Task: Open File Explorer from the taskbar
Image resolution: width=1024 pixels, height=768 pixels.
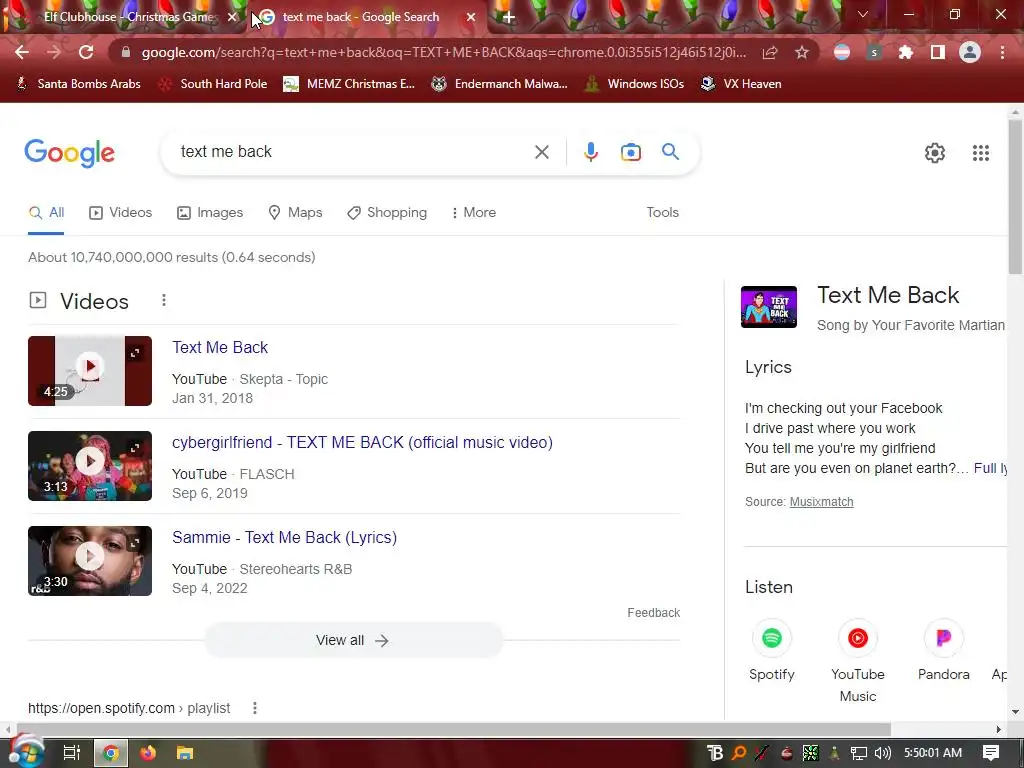Action: 185,753
